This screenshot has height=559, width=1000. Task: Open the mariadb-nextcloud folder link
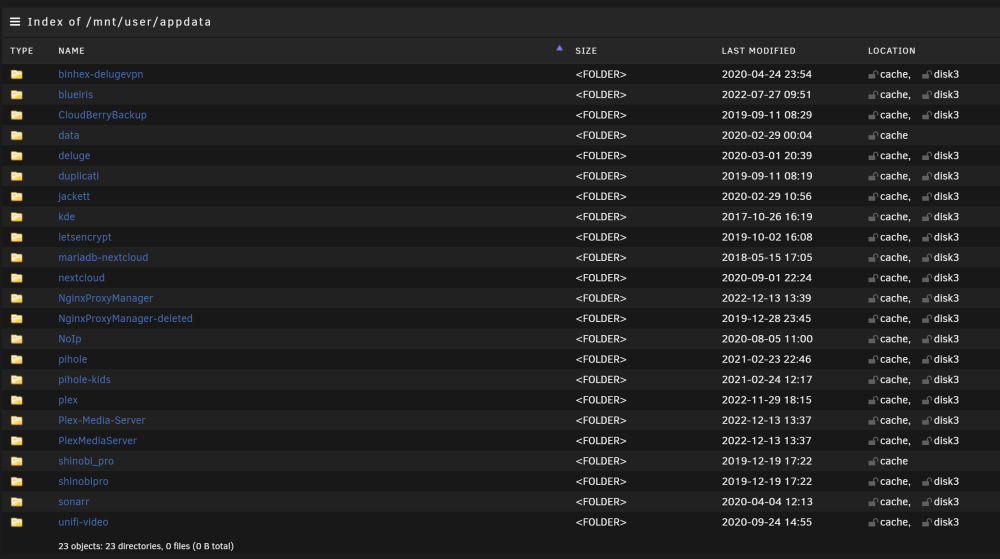coord(103,258)
